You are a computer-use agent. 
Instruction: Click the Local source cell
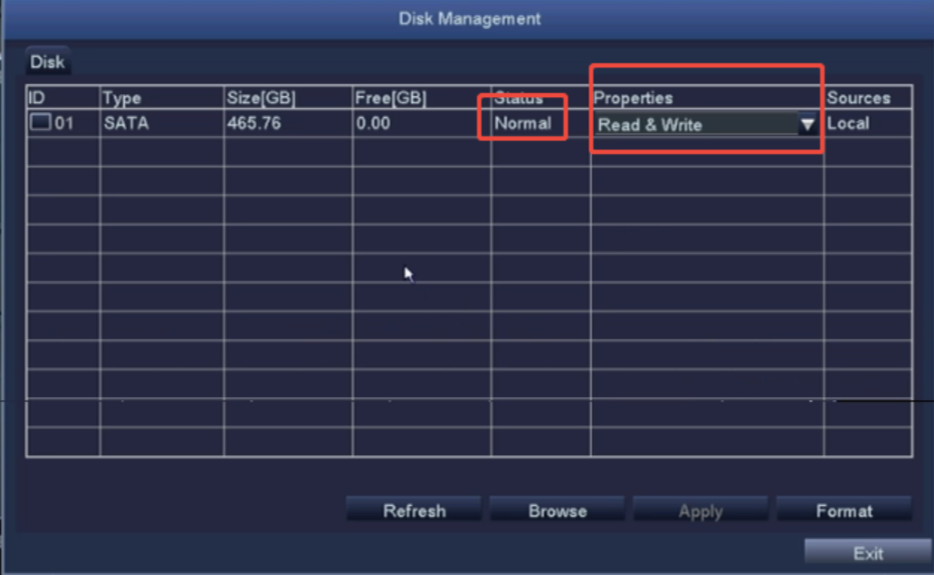point(848,124)
